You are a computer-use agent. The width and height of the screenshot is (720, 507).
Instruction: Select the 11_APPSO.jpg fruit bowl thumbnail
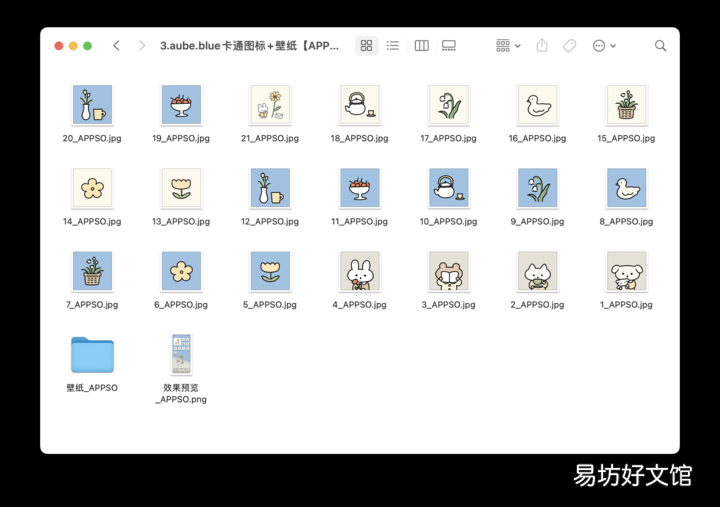(360, 188)
